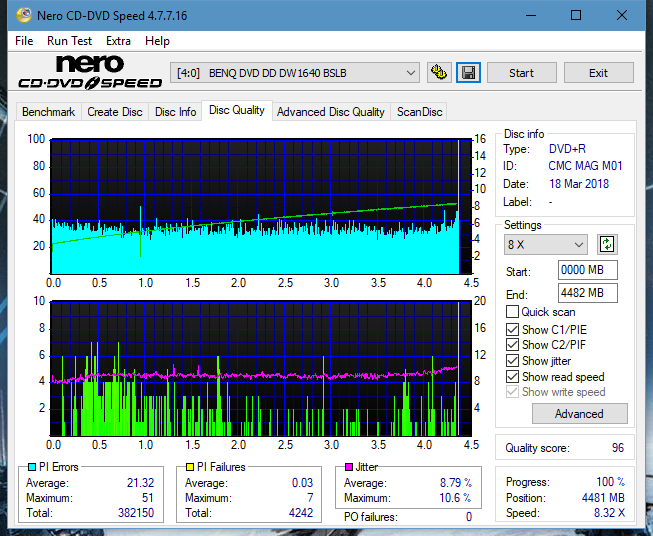Disable Show read speed checkbox
This screenshot has width=653, height=536.
click(x=512, y=376)
